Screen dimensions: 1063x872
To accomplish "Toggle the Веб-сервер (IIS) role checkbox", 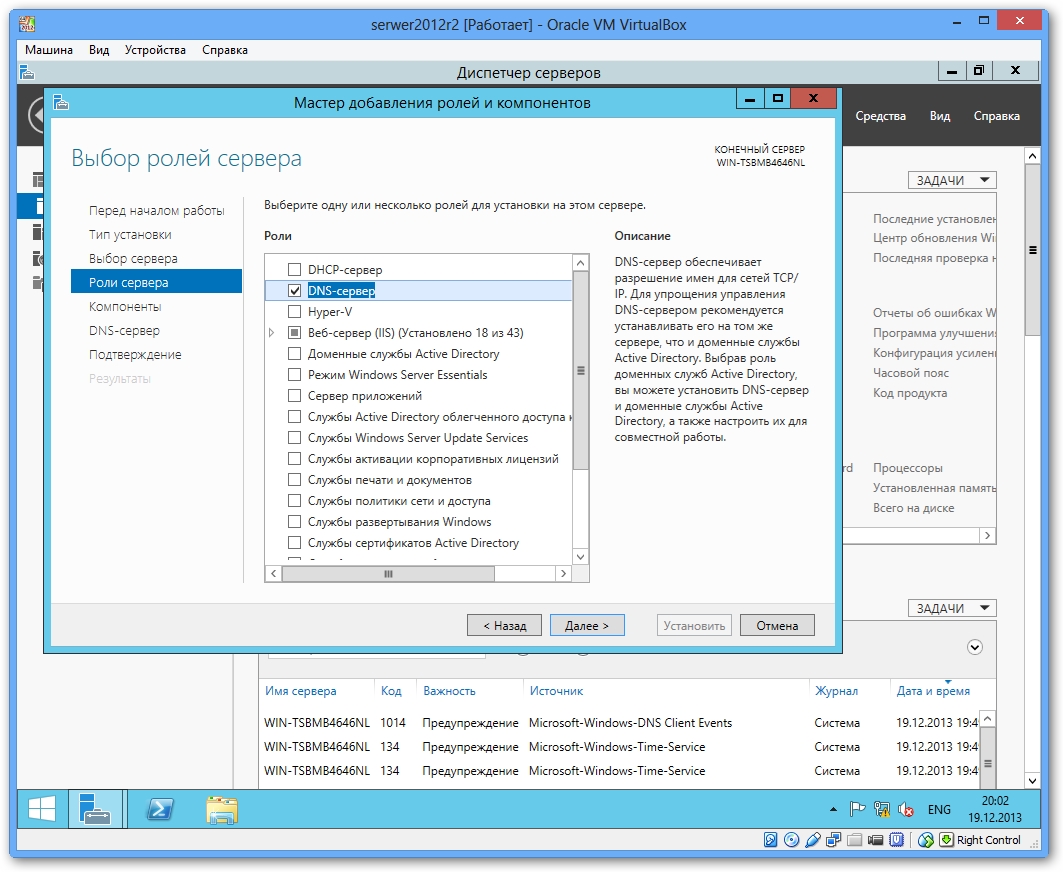I will point(294,332).
